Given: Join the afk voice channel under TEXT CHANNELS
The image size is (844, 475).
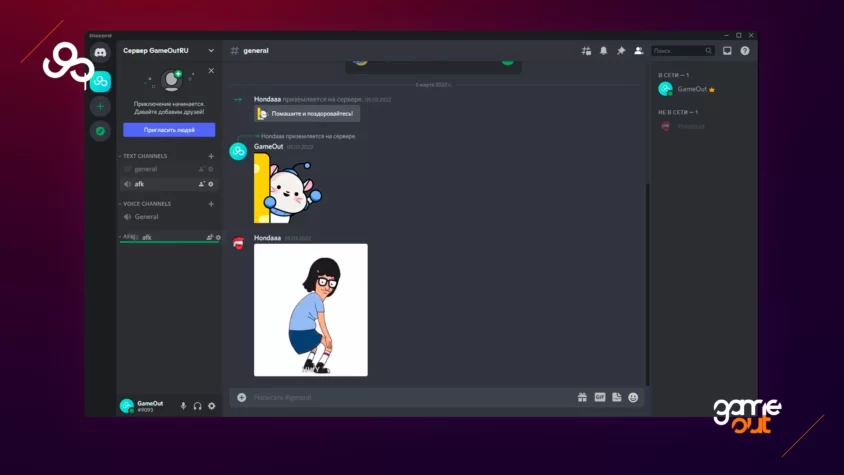Looking at the screenshot, I should [168, 184].
